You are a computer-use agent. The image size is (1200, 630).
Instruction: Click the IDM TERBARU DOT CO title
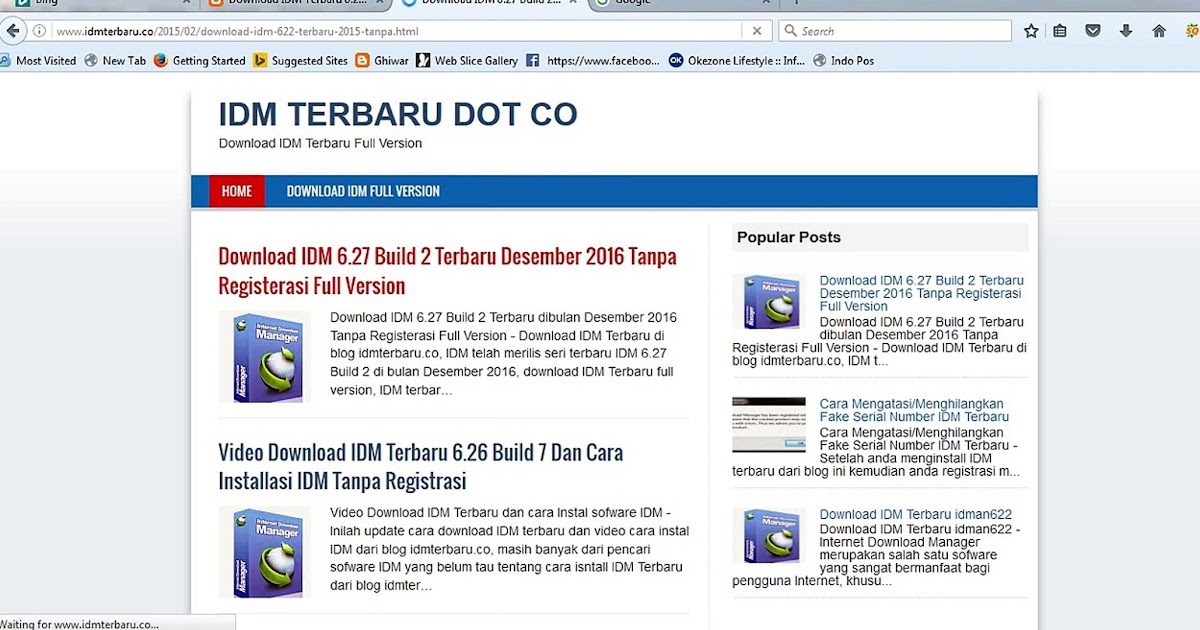(x=398, y=114)
